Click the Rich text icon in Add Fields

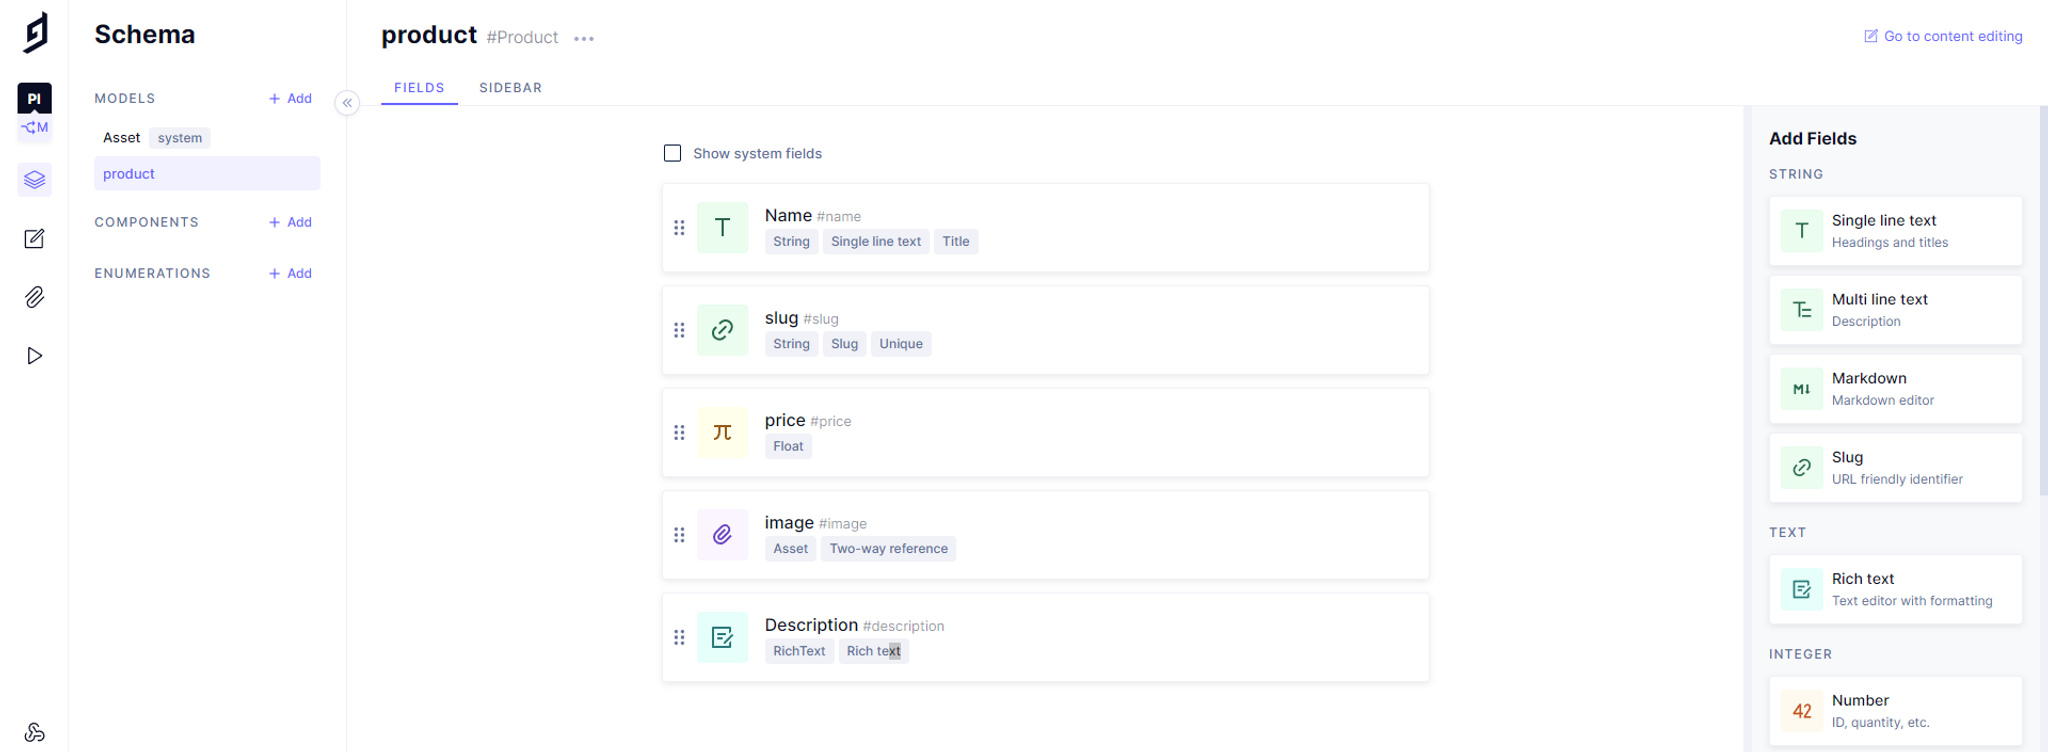coord(1802,590)
